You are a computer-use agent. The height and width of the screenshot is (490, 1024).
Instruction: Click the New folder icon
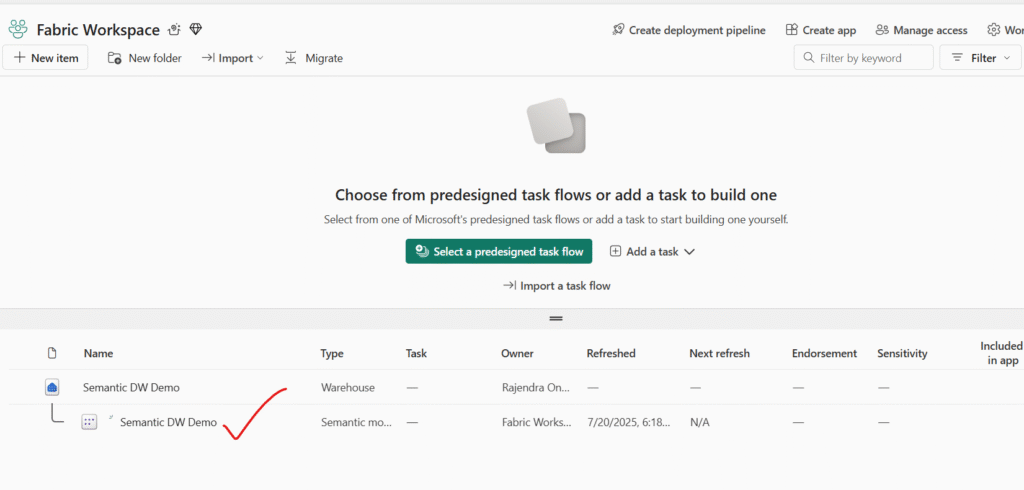point(114,58)
